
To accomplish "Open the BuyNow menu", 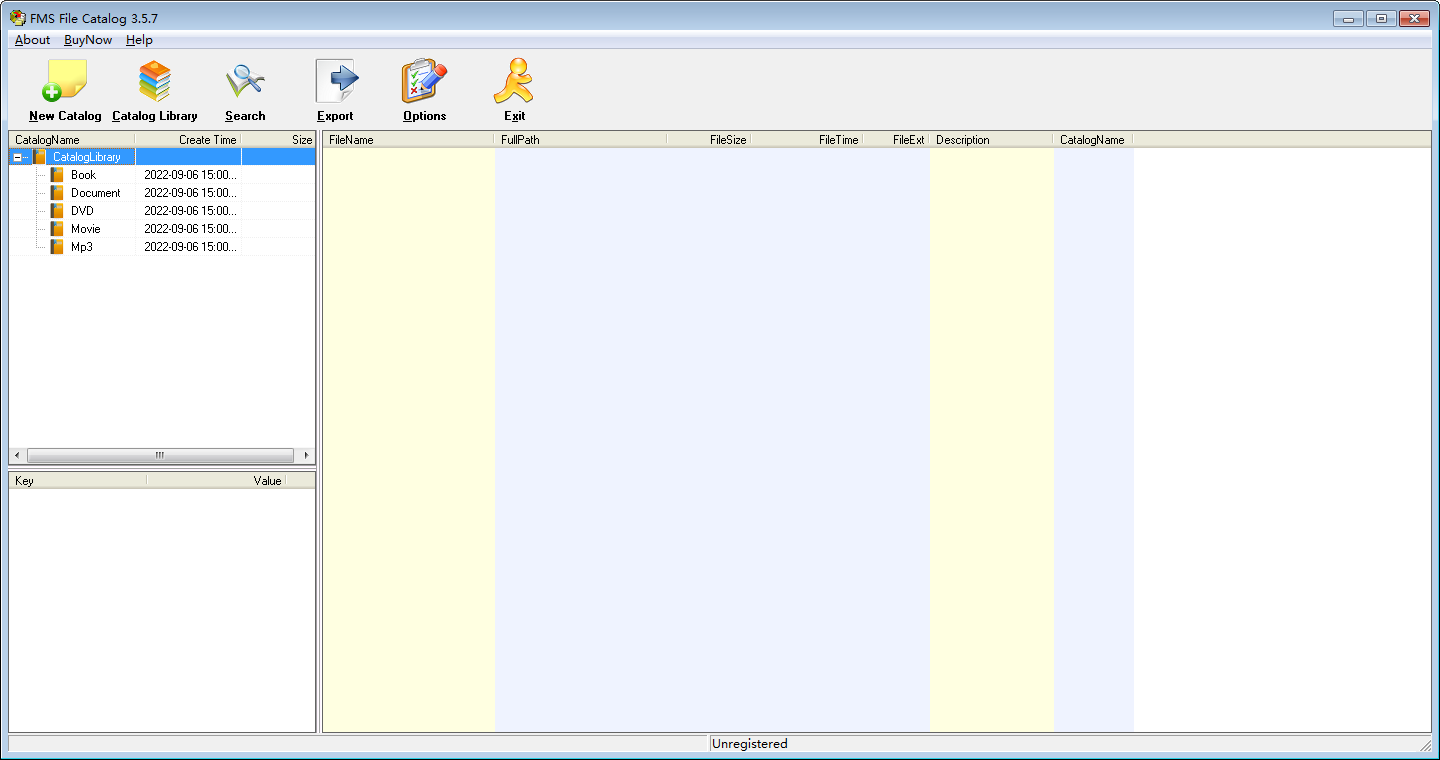I will click(x=88, y=40).
